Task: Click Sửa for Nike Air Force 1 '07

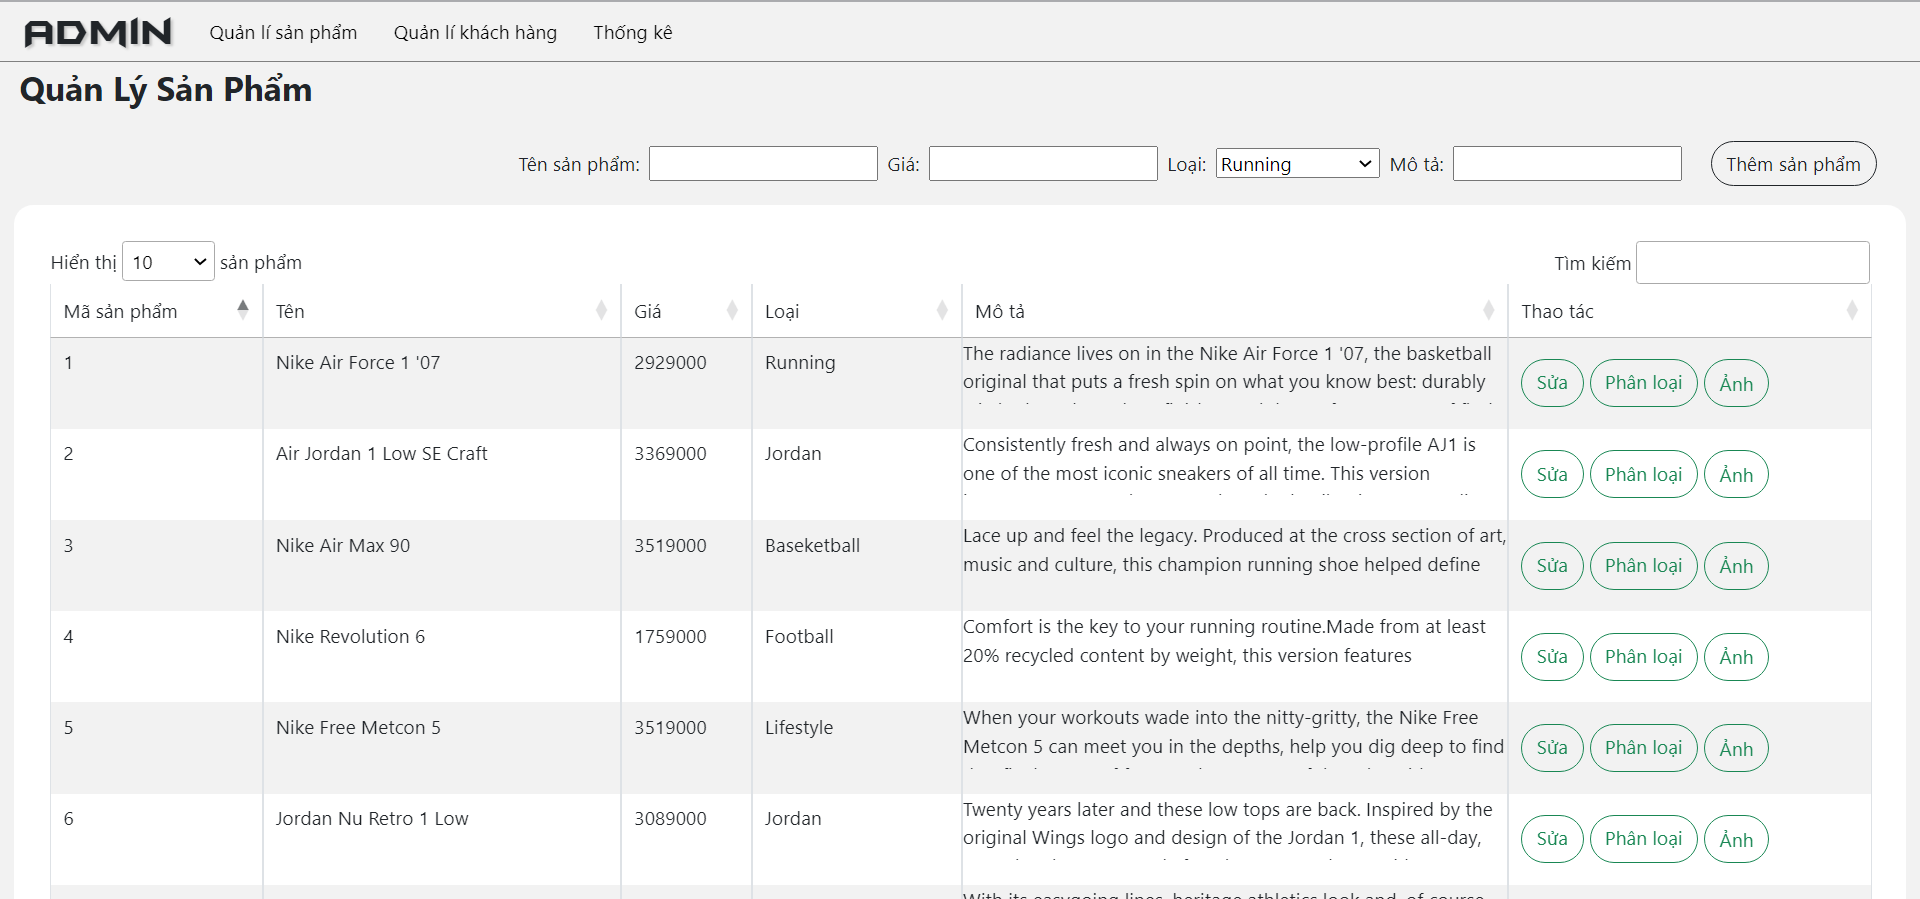Action: pos(1552,383)
